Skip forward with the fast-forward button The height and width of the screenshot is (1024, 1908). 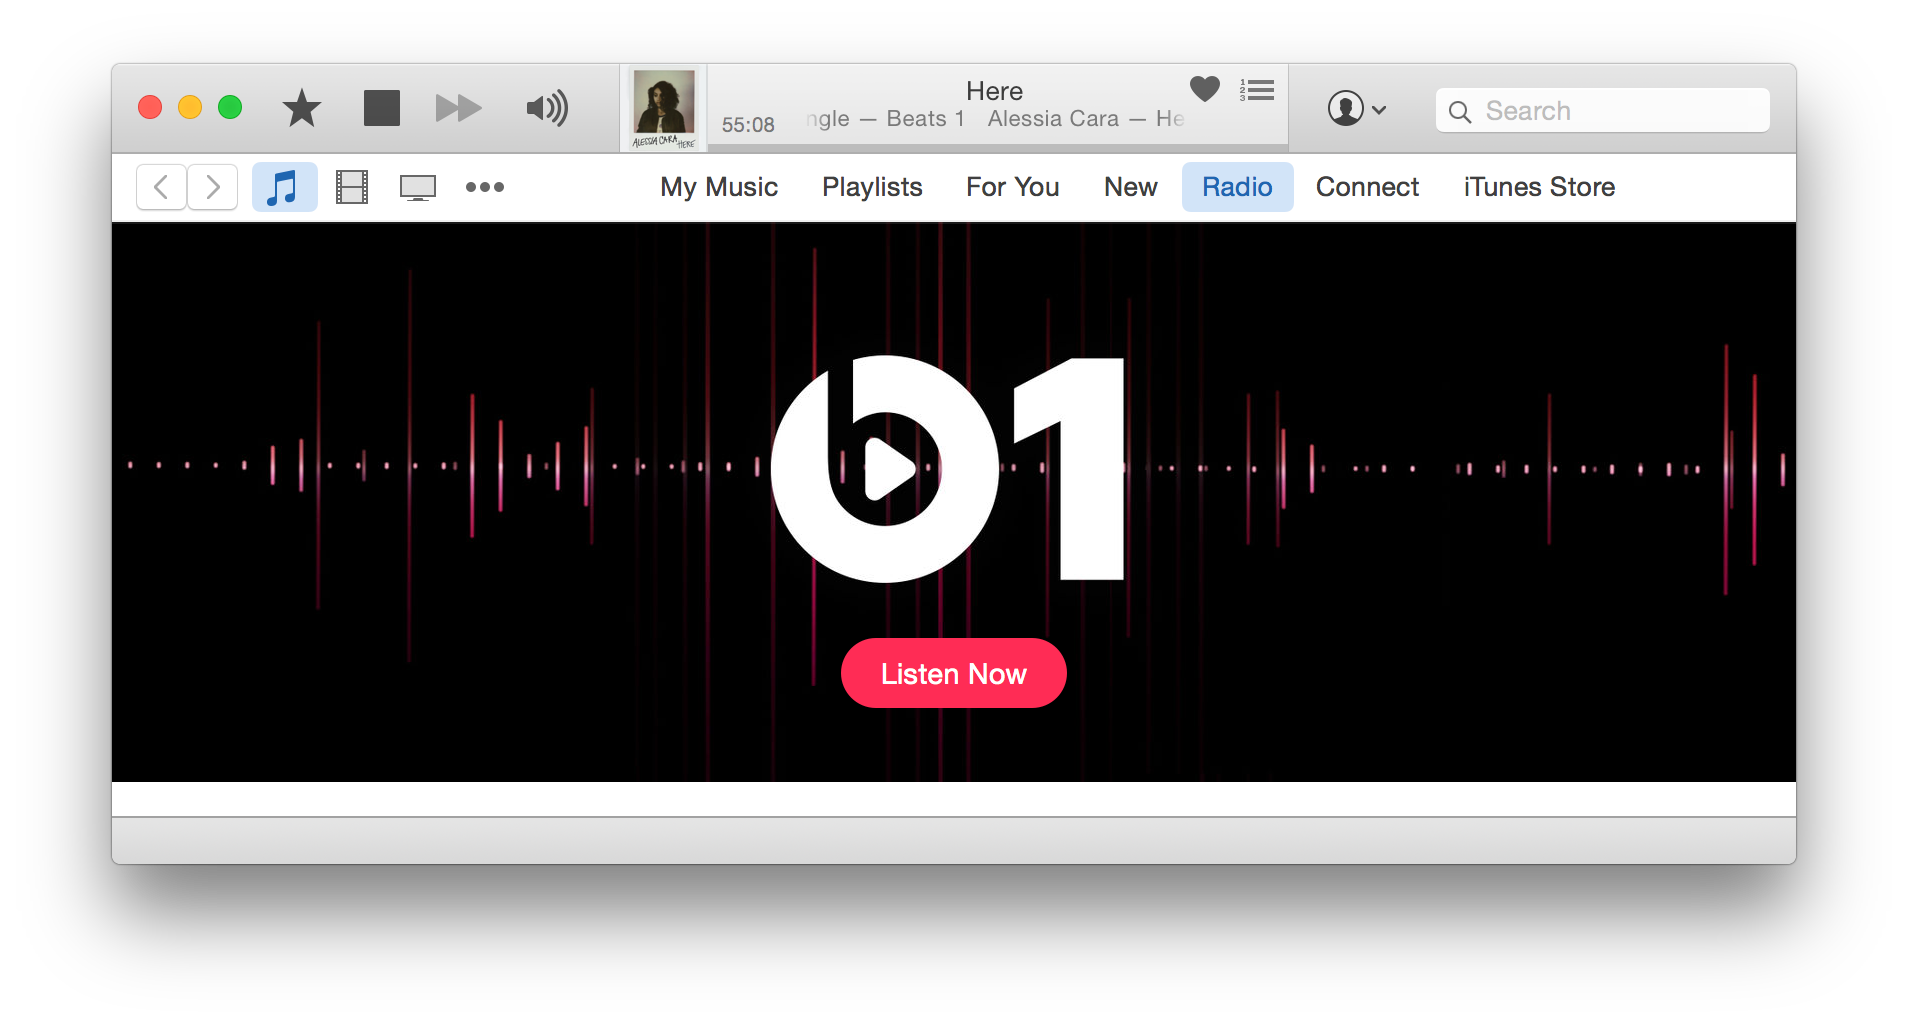tap(459, 108)
